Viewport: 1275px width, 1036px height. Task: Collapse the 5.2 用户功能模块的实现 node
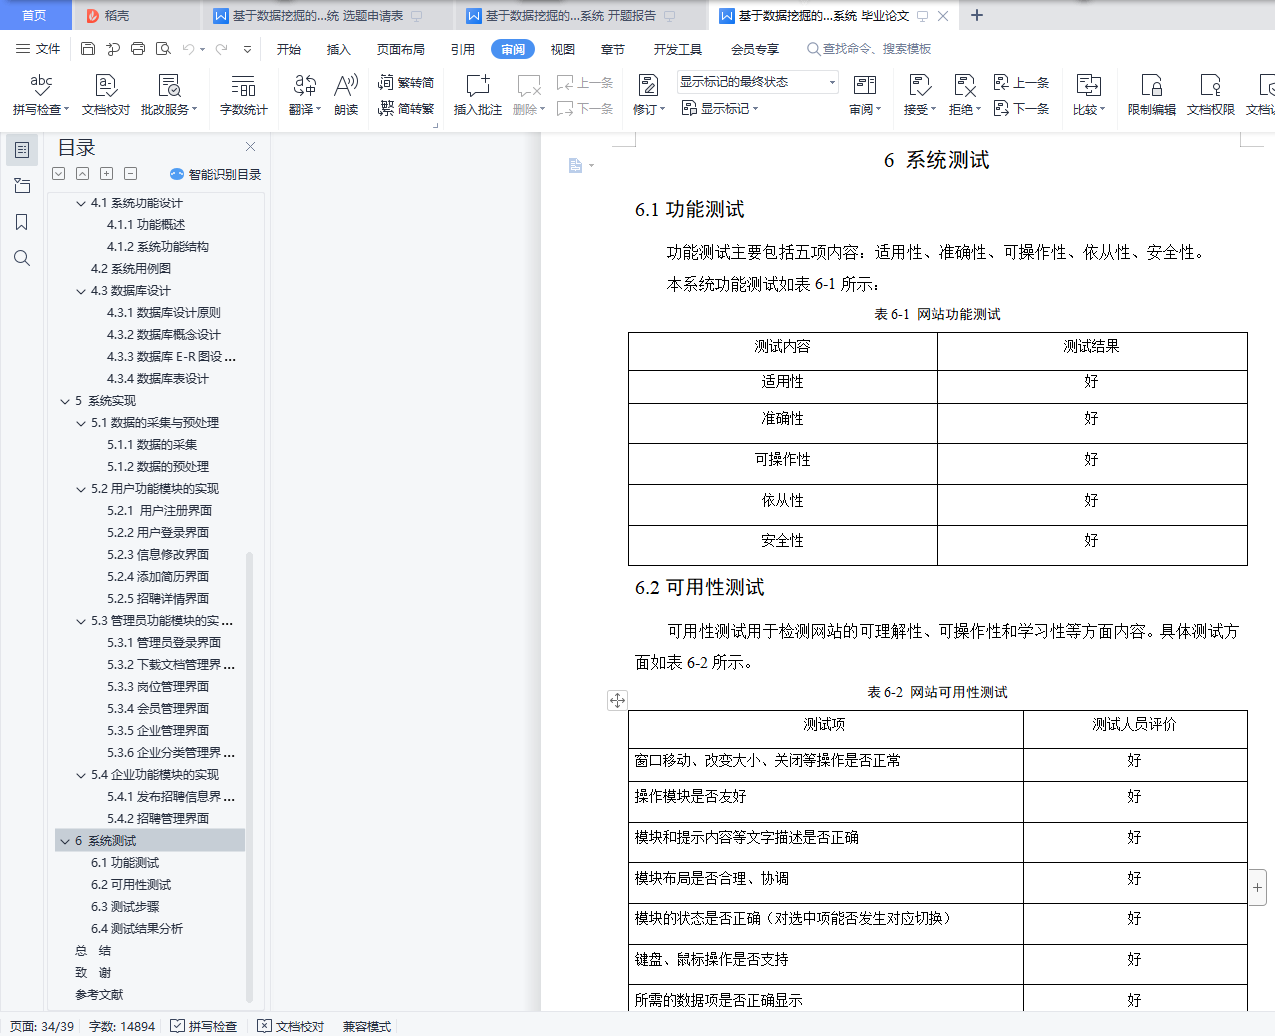point(81,489)
